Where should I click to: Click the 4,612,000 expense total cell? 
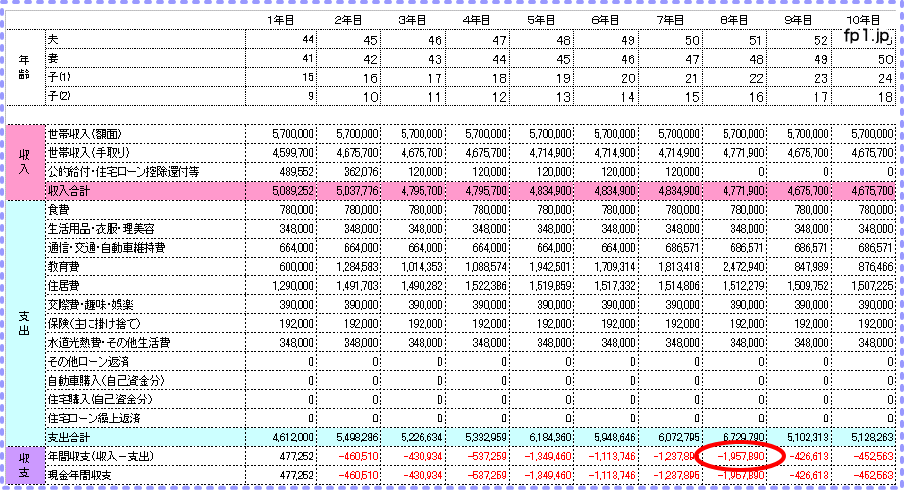coord(293,437)
